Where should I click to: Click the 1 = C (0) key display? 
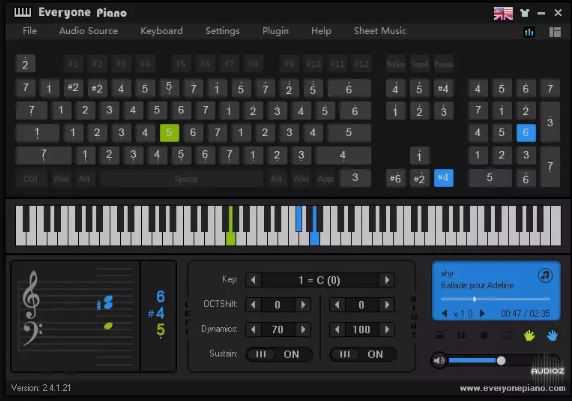pyautogui.click(x=320, y=280)
